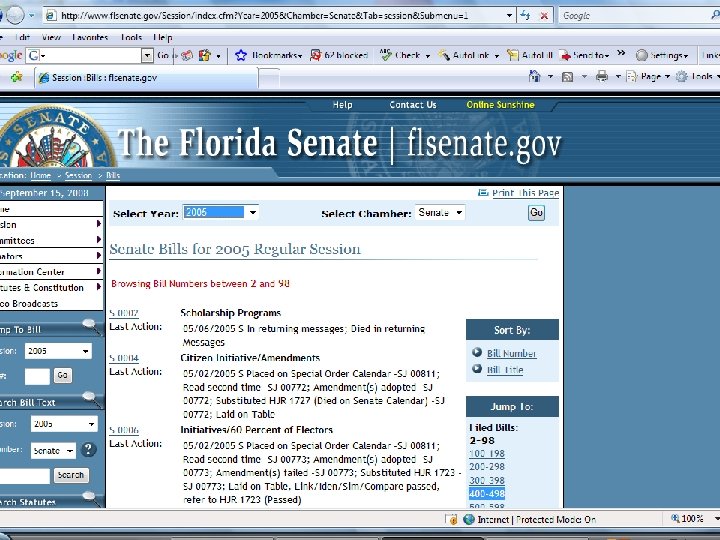Click the Florida Senate seal logo
Image resolution: width=720 pixels, height=540 pixels.
pos(55,137)
